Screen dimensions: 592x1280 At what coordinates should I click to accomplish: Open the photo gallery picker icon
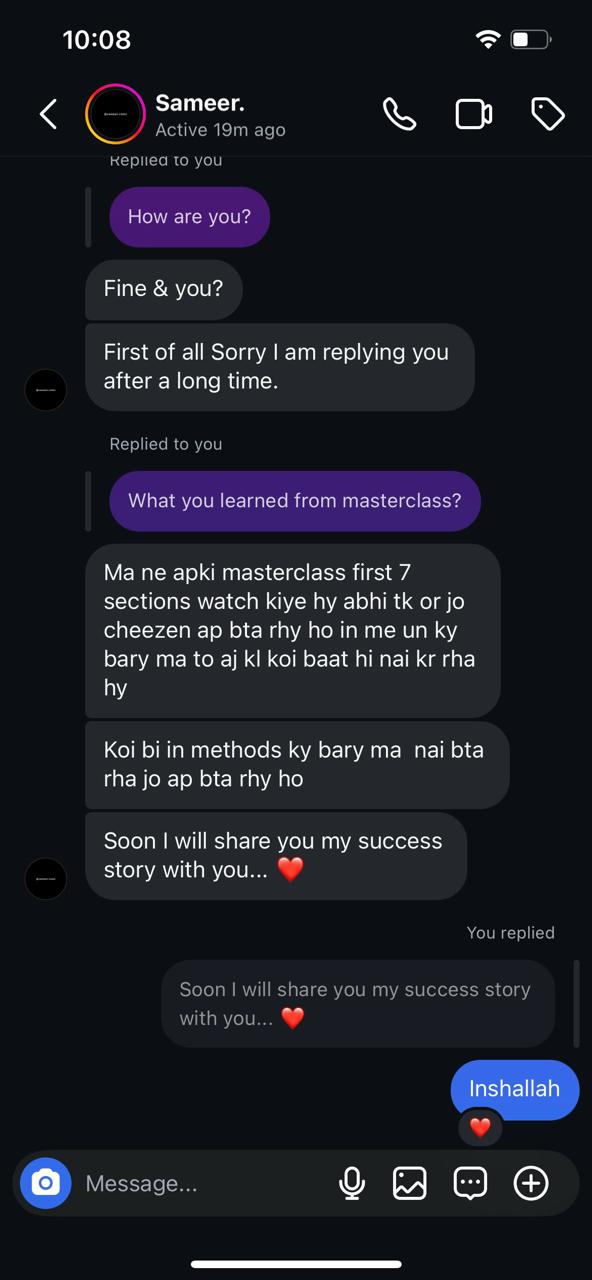tap(410, 1183)
